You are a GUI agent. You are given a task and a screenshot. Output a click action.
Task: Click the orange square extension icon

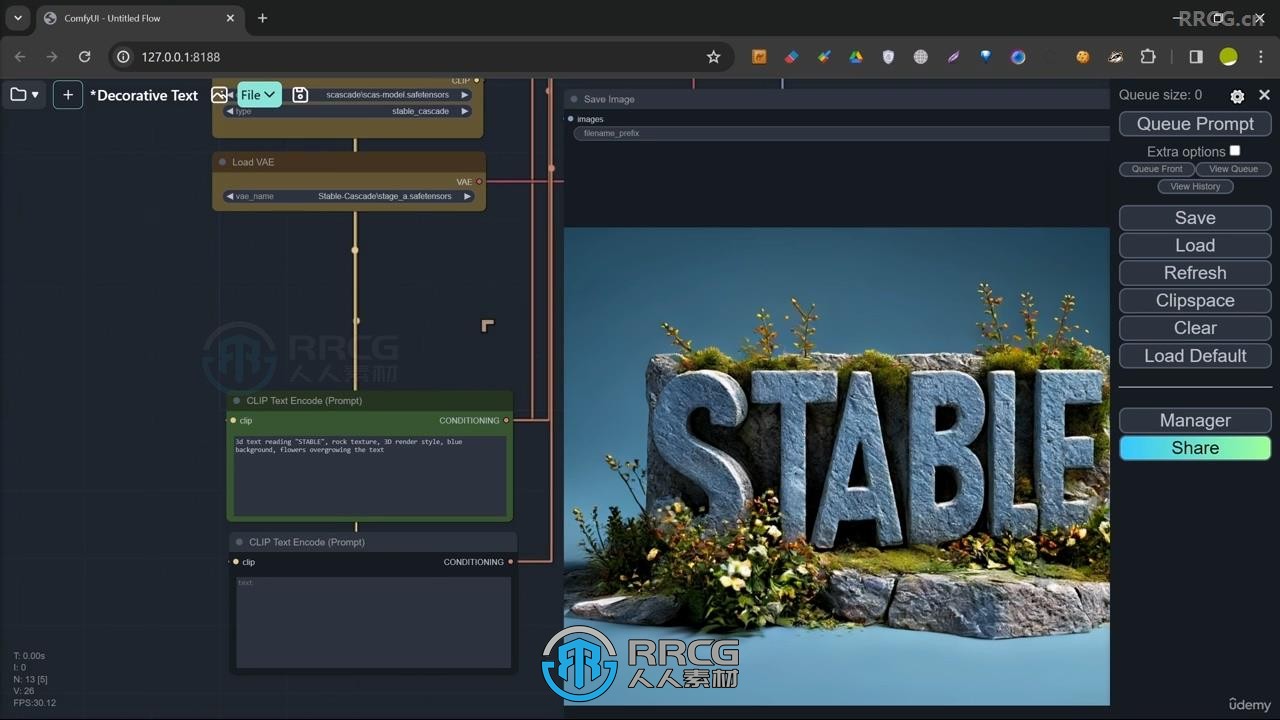pos(759,57)
